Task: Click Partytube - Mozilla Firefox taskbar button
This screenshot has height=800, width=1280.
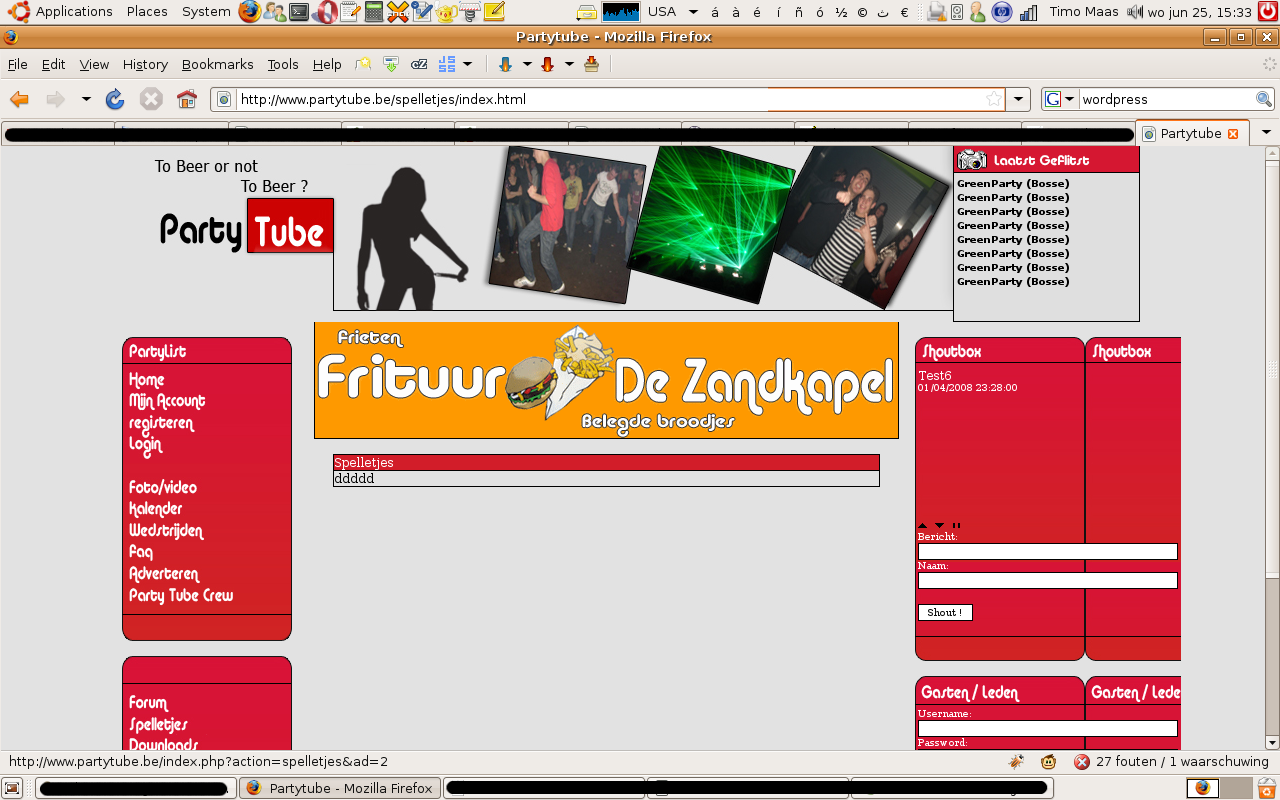Action: (x=340, y=788)
